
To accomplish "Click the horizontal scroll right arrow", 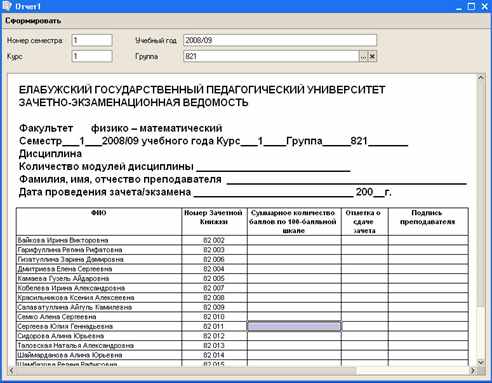I will coord(473,371).
